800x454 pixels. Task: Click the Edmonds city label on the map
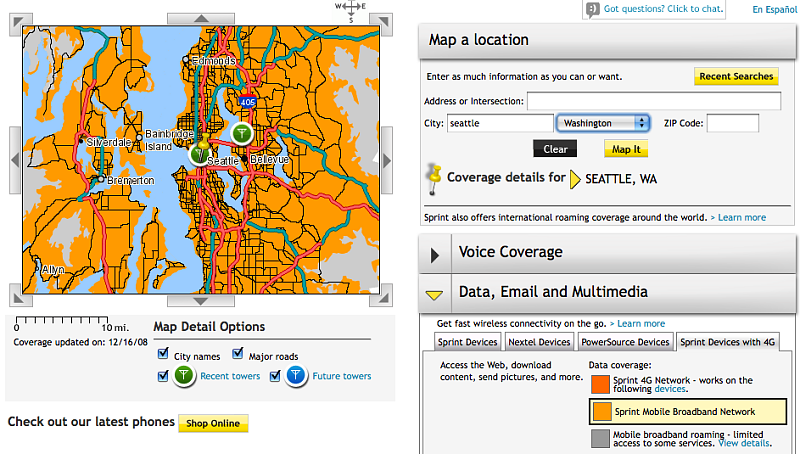coord(214,61)
